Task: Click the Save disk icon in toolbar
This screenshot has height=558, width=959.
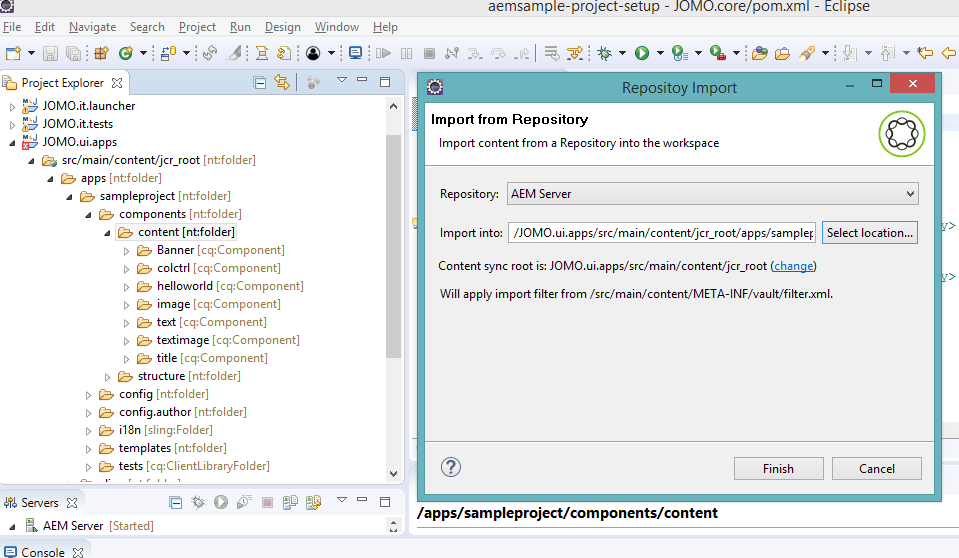Action: pyautogui.click(x=50, y=53)
